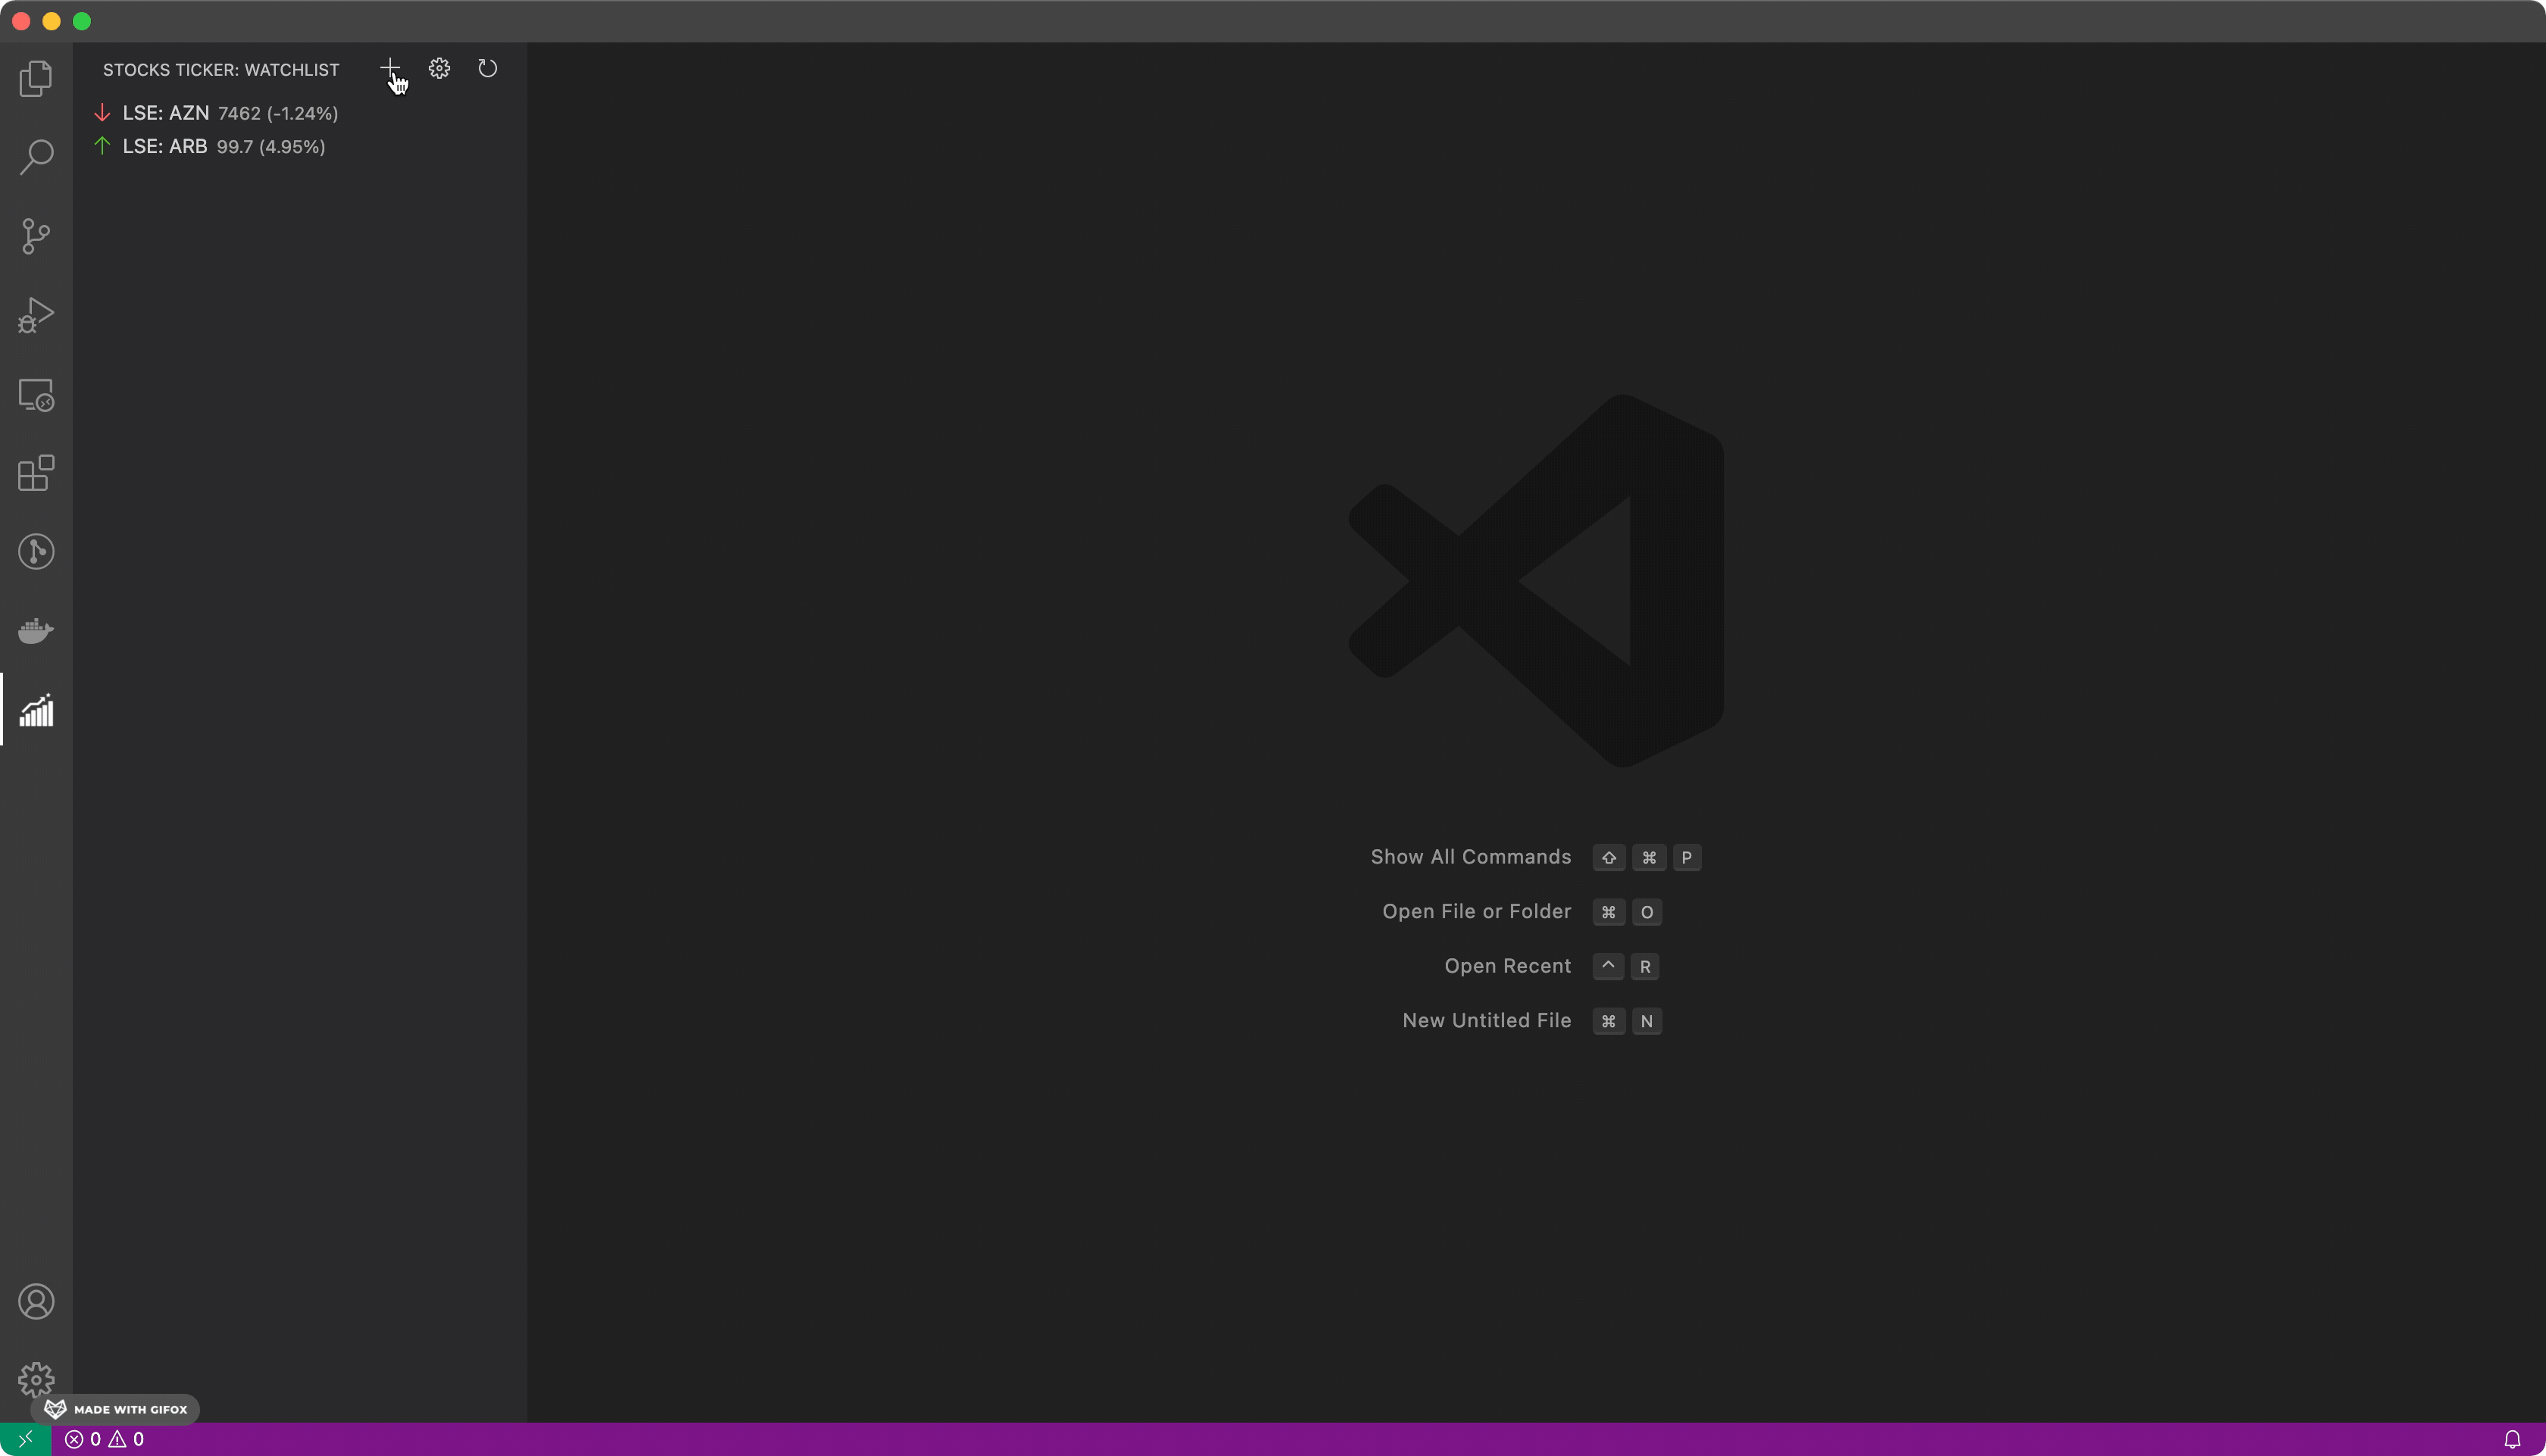Open the source control panel
This screenshot has width=2546, height=1456.
coord(35,236)
